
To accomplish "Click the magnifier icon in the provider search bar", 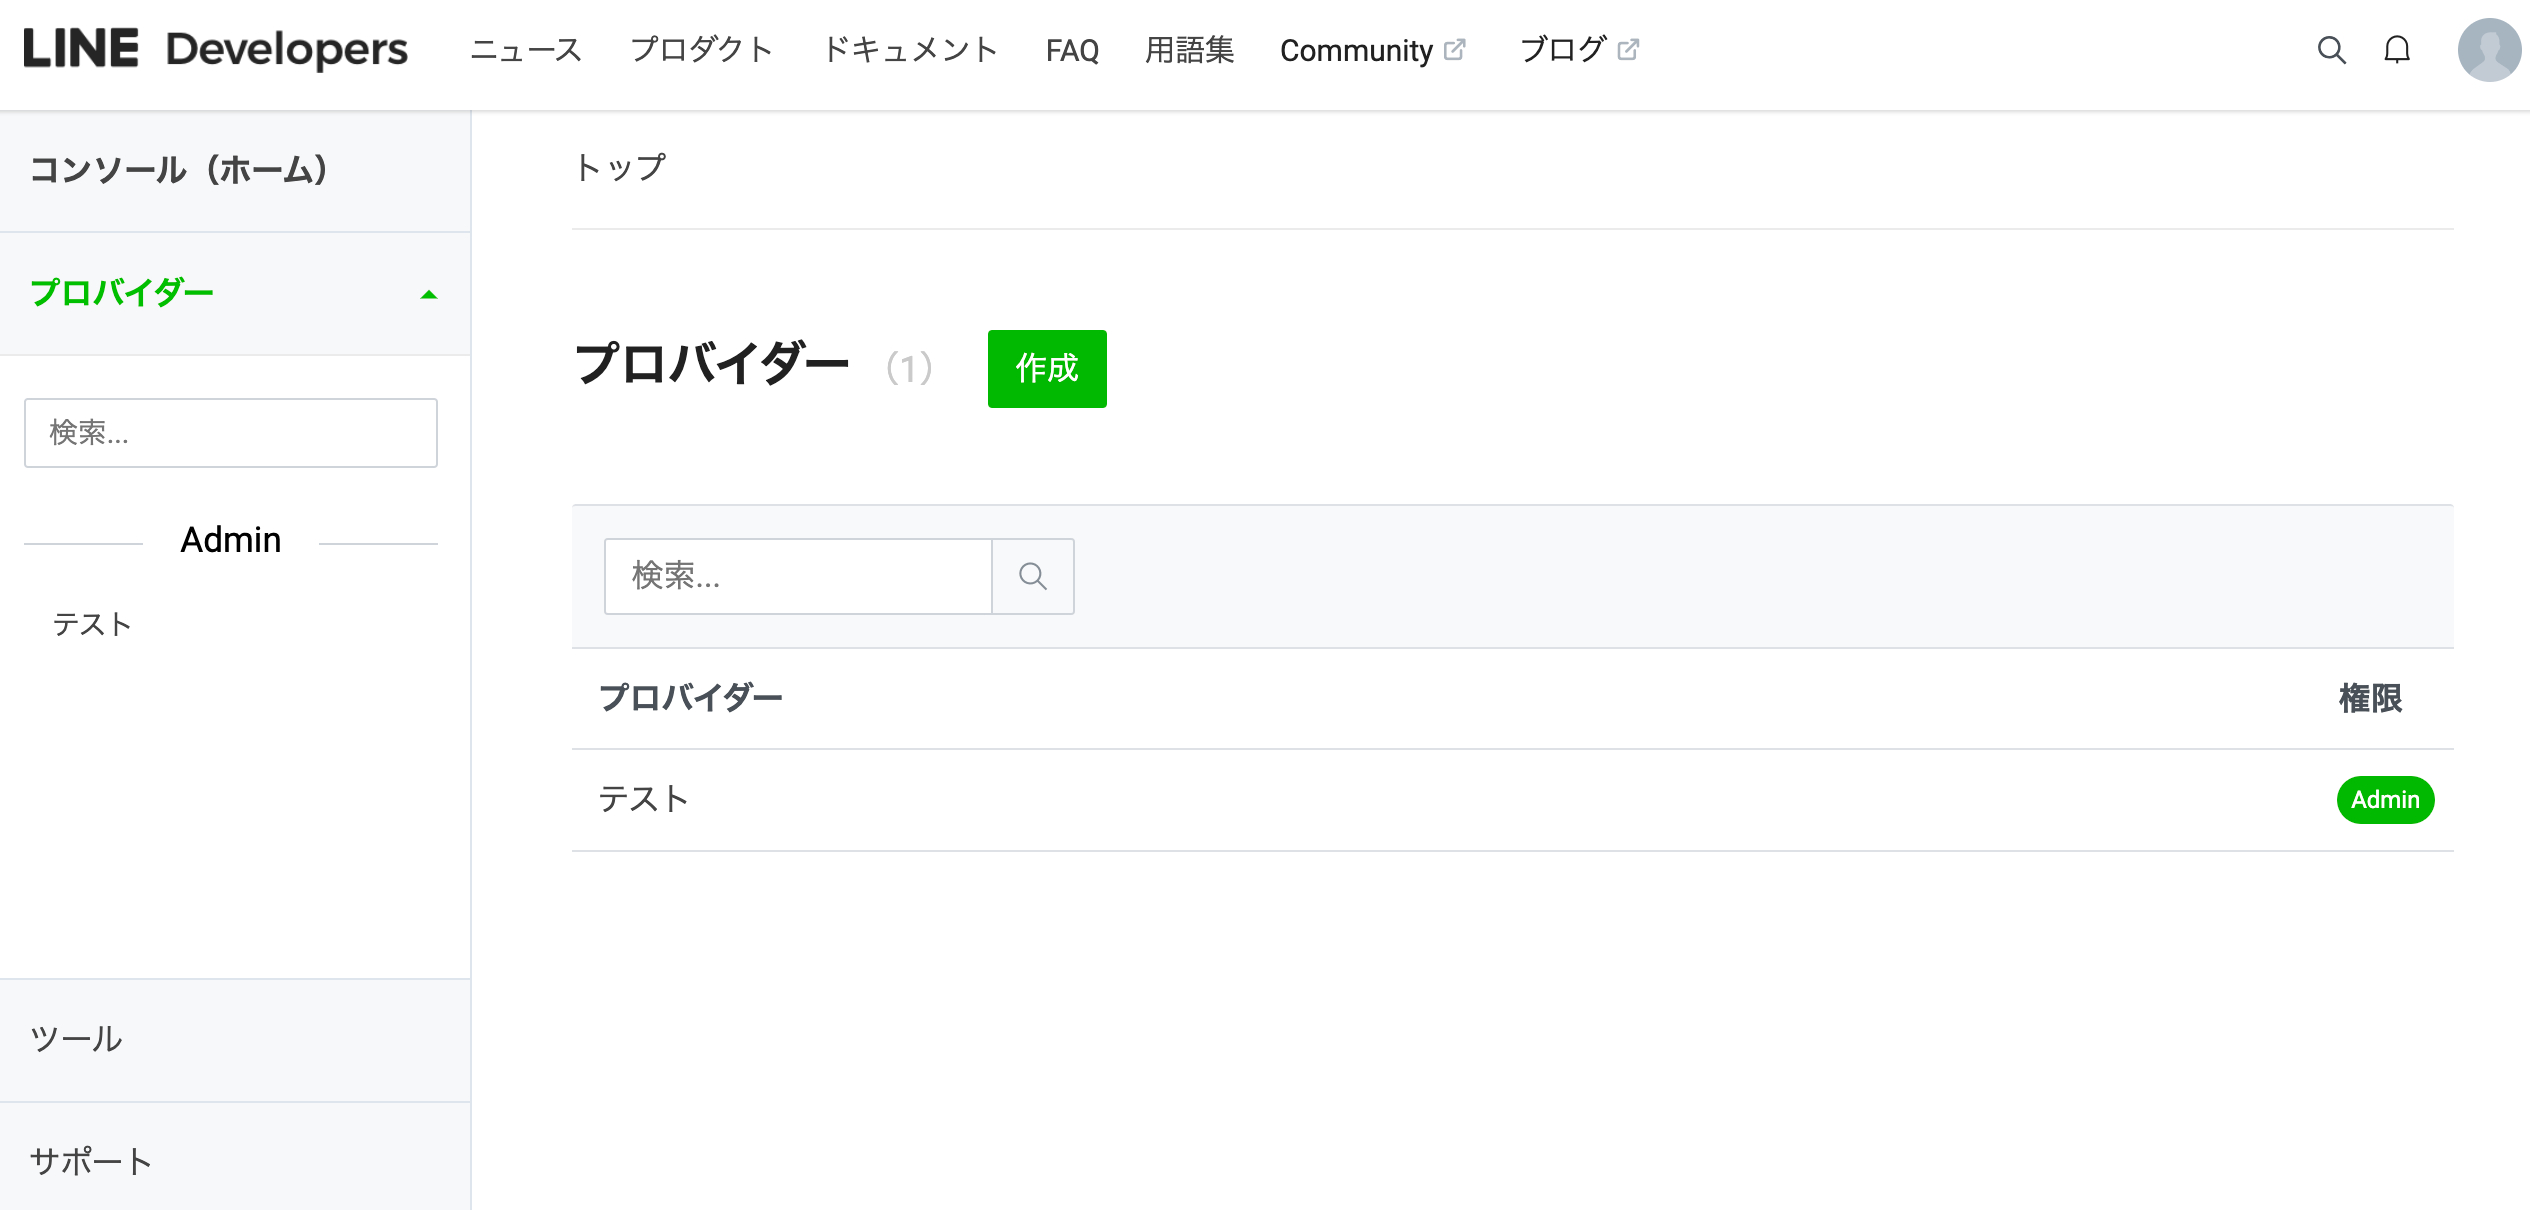I will (x=1032, y=576).
